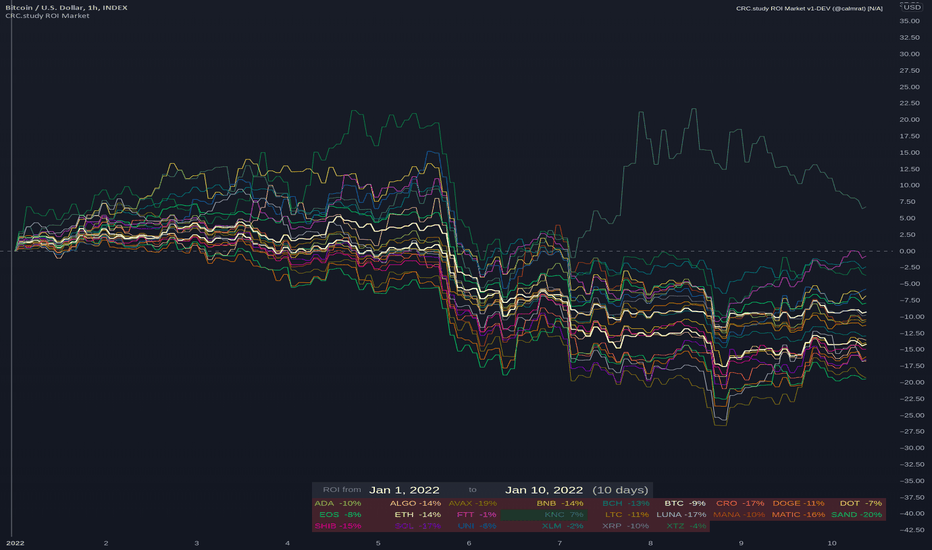Click the (10 days) duration text

(x=620, y=490)
